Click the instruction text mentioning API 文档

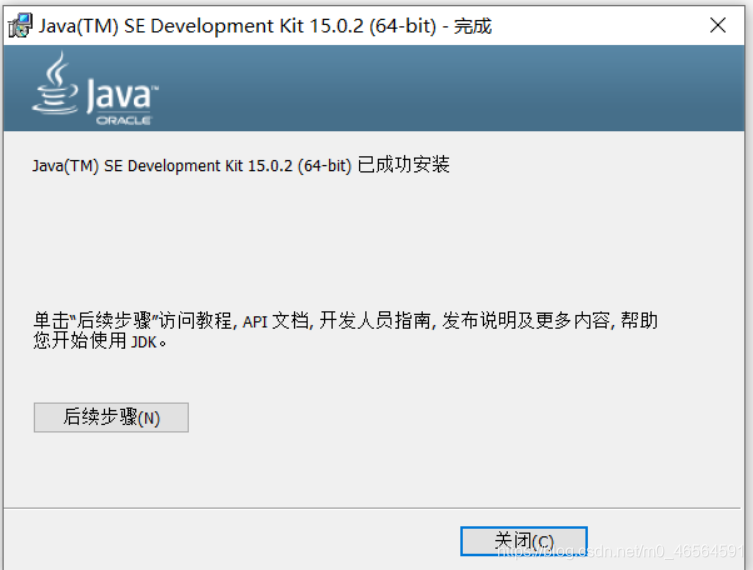[x=345, y=330]
